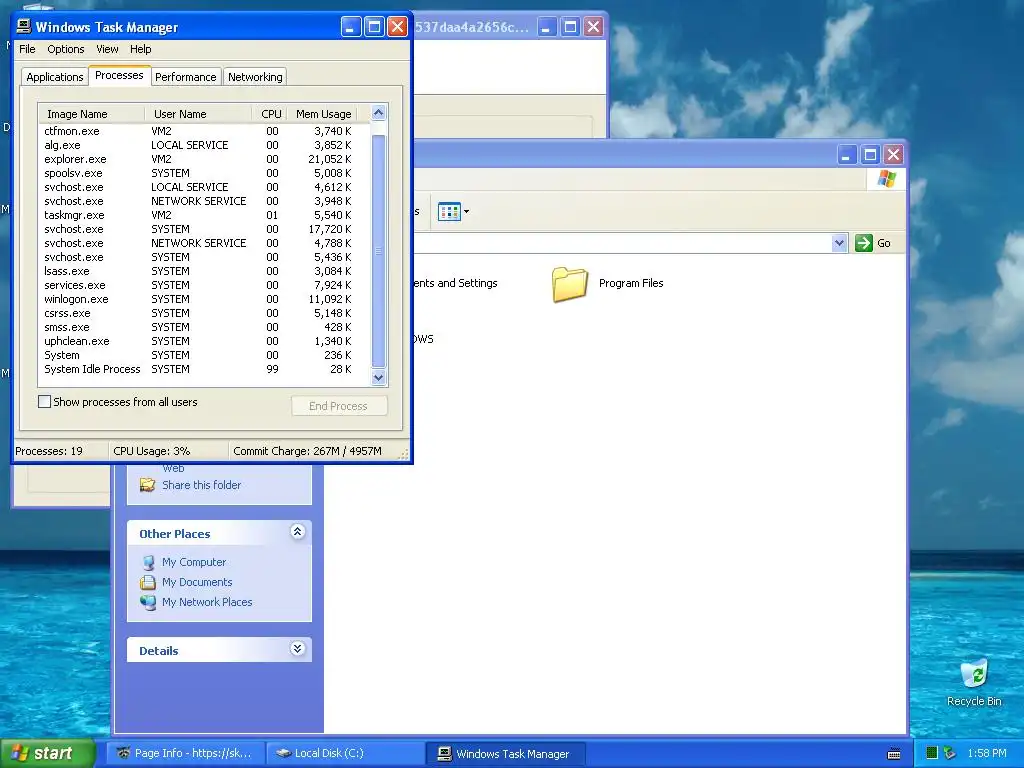
Task: Sort by the User Name column header
Action: point(198,114)
